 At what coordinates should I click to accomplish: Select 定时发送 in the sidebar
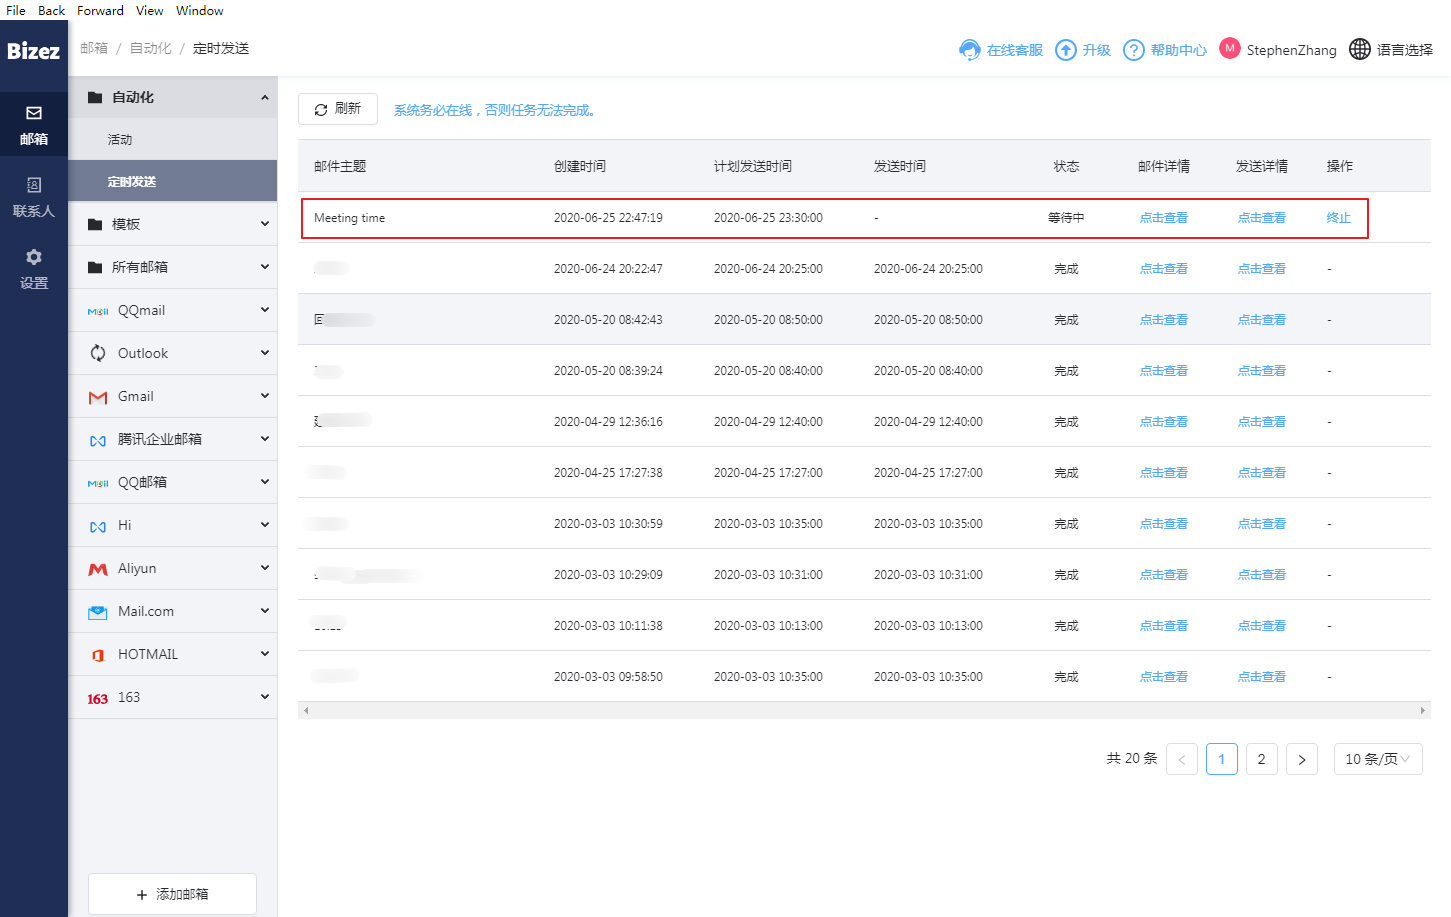(x=173, y=181)
